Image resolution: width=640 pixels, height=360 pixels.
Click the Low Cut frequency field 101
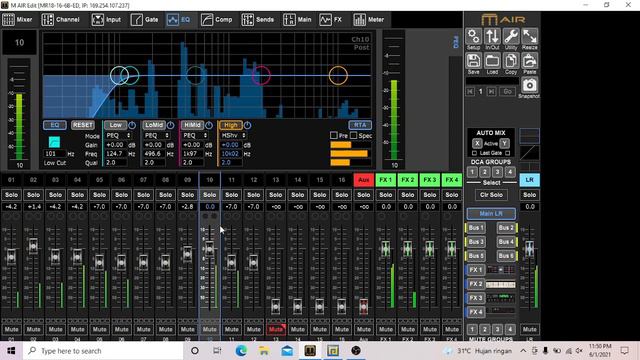(x=55, y=153)
